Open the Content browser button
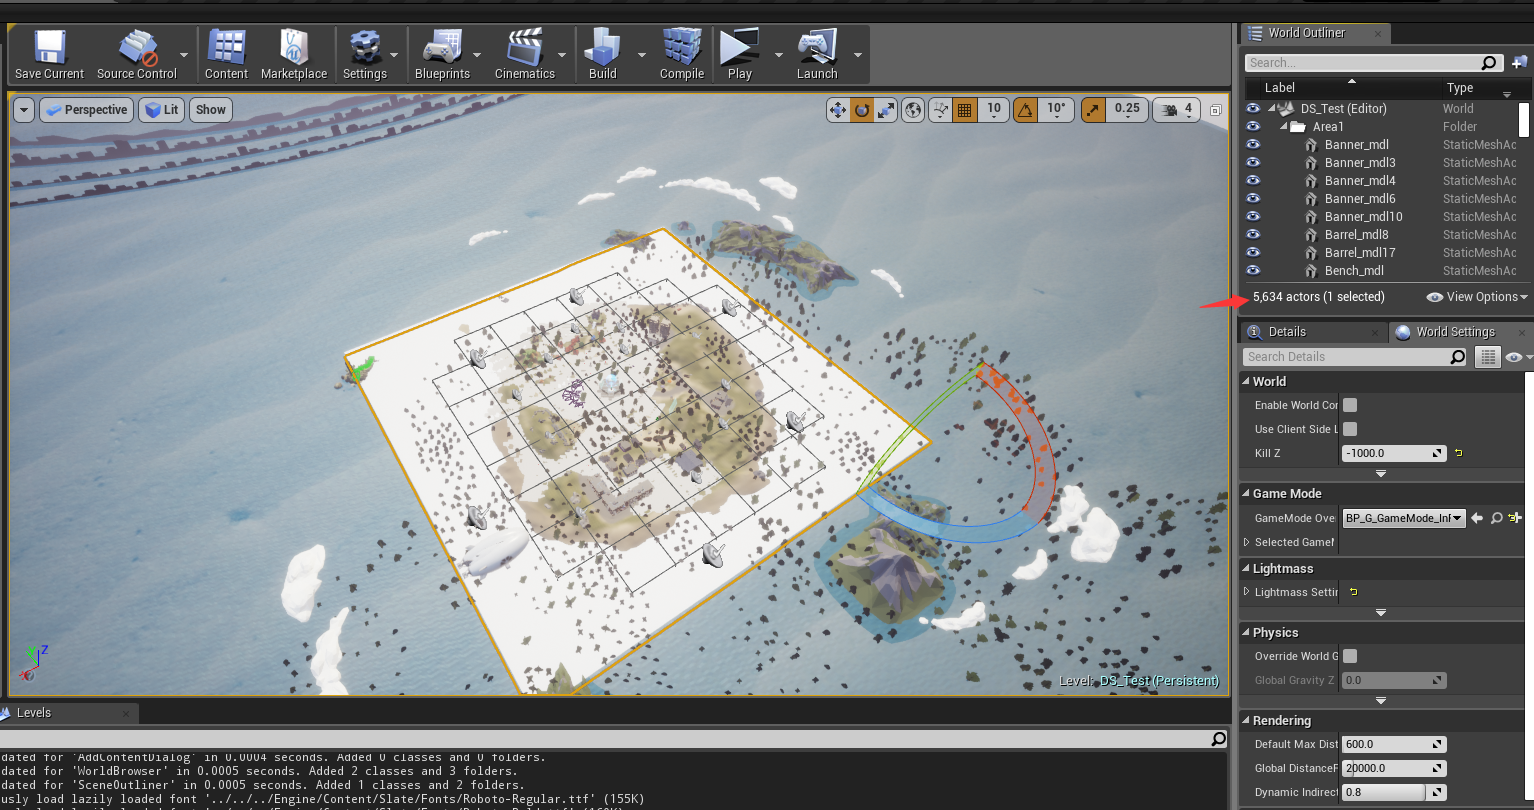 pos(226,54)
